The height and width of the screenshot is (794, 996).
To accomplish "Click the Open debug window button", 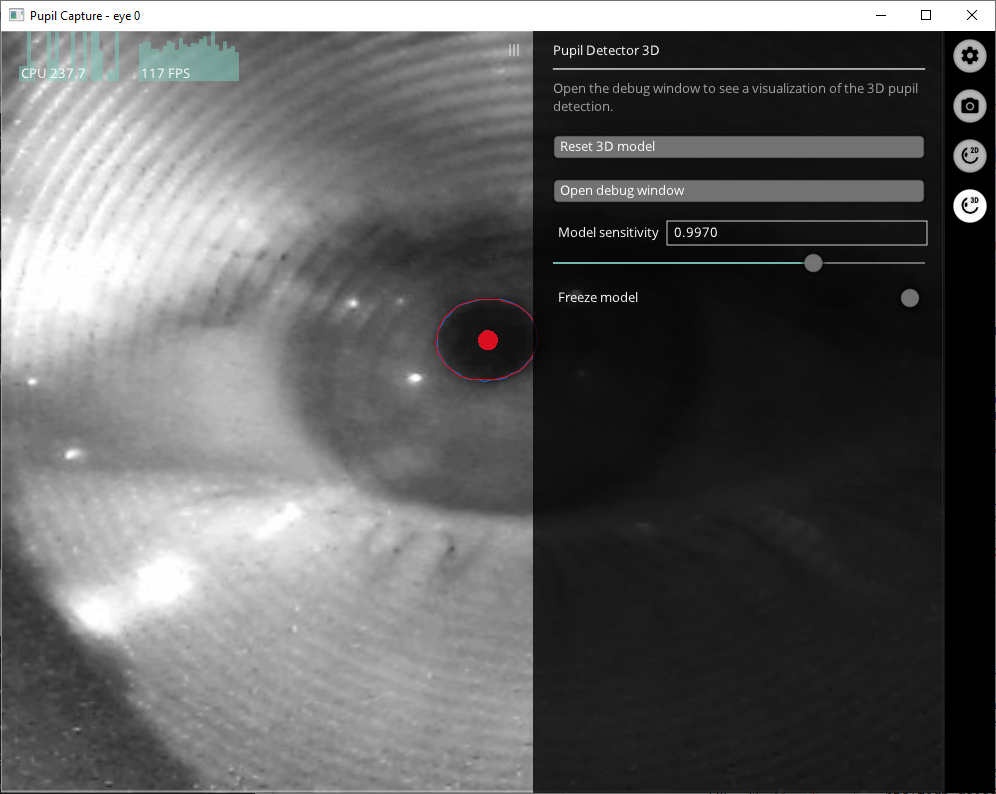I will pos(739,191).
